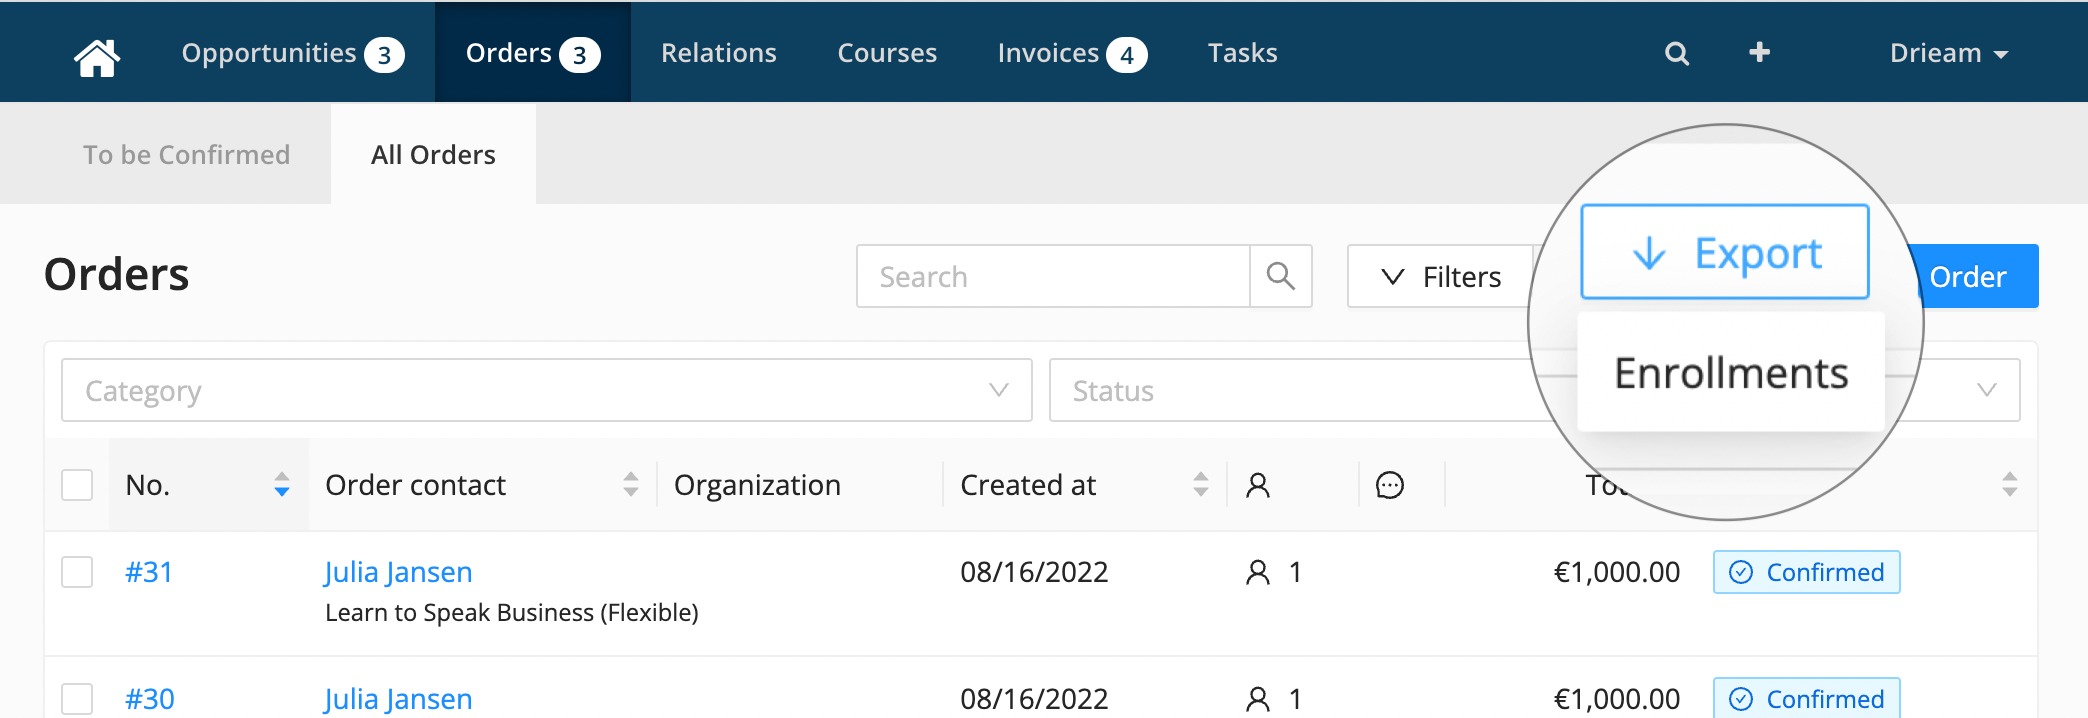Click into the orders Search field
The image size is (2088, 718).
point(1052,277)
